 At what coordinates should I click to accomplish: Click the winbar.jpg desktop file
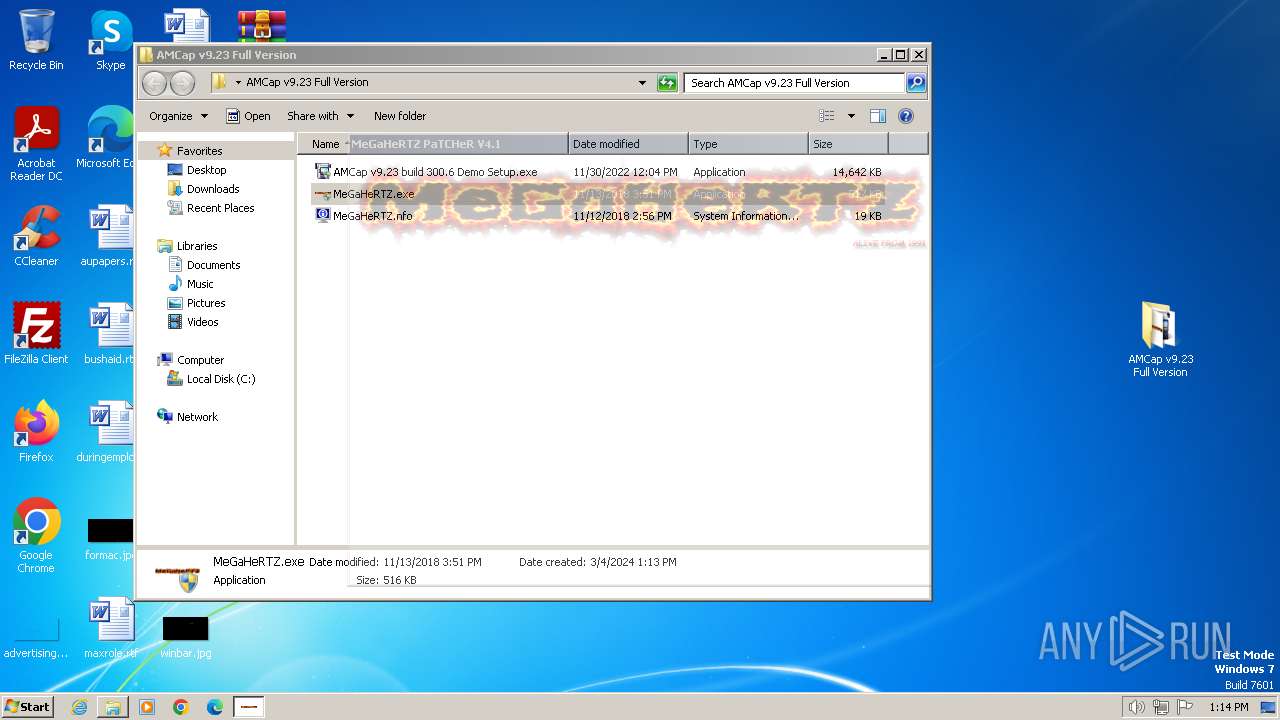pyautogui.click(x=186, y=636)
